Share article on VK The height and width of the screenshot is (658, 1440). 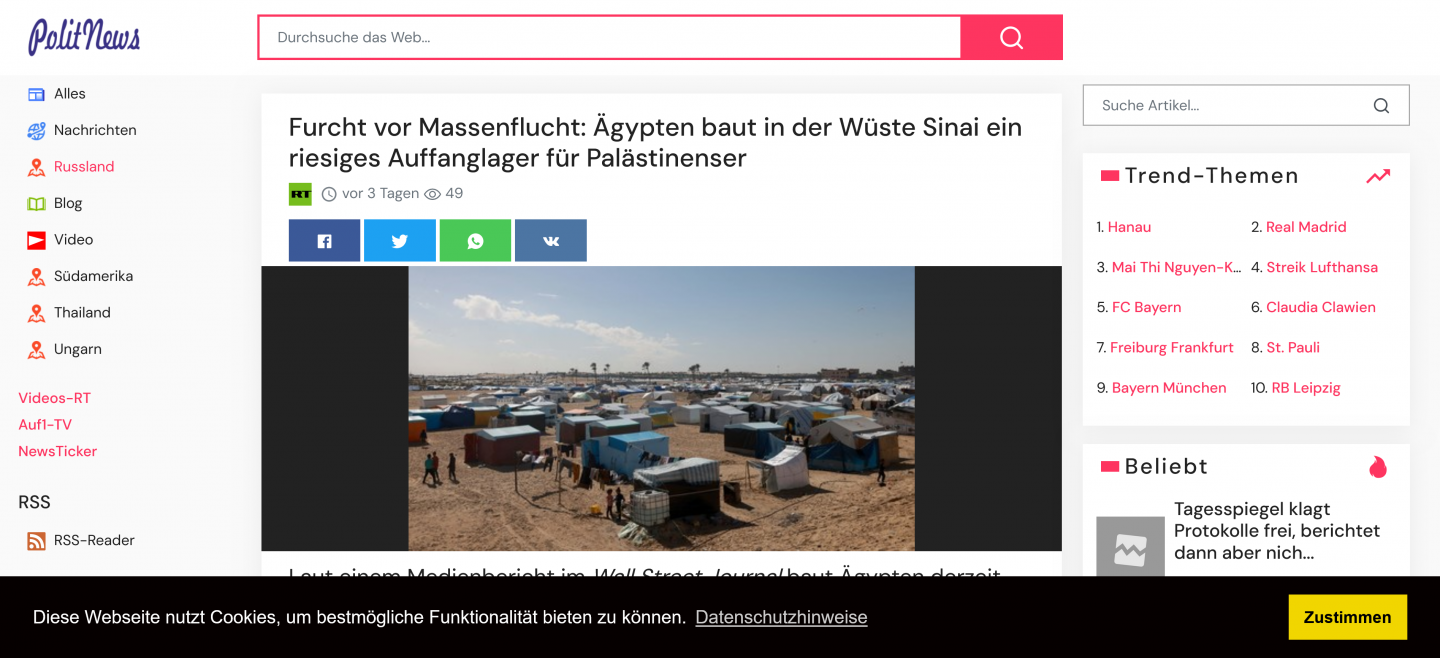(x=551, y=241)
